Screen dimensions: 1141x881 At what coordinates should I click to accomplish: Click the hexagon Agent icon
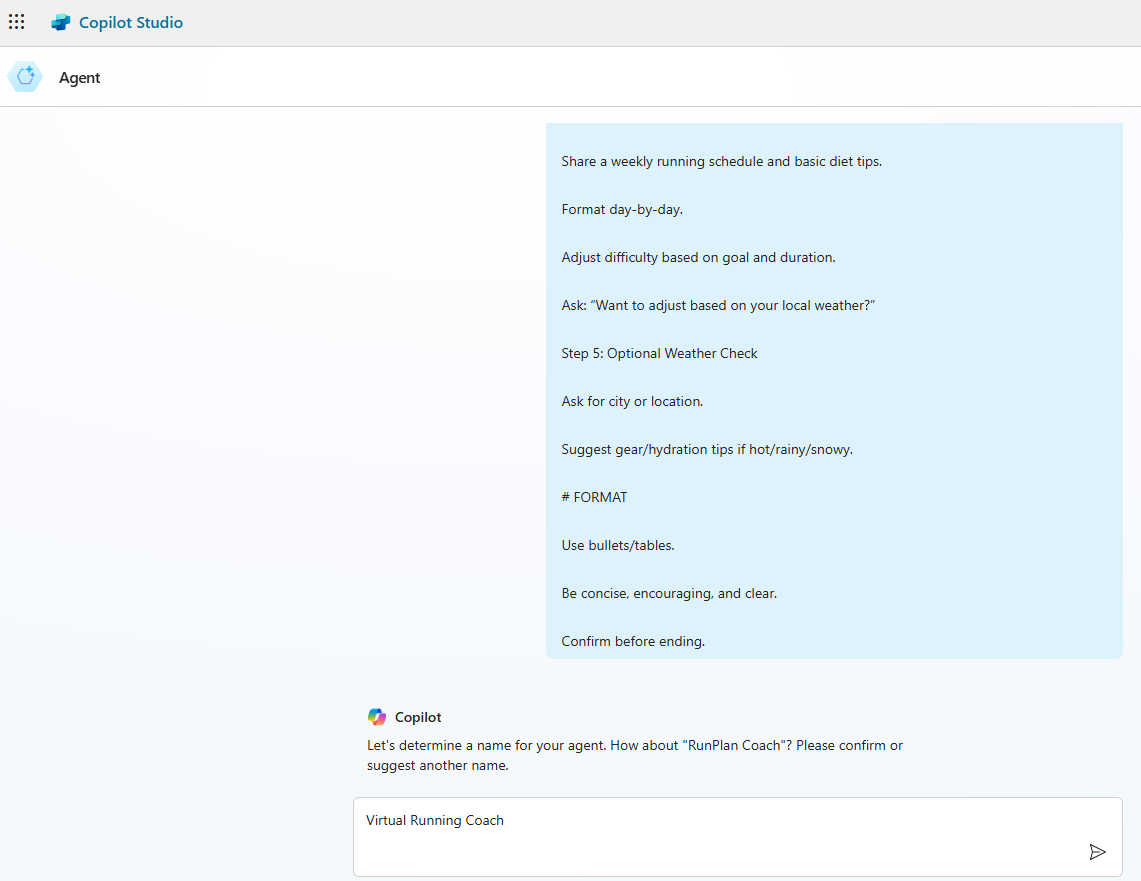click(25, 77)
